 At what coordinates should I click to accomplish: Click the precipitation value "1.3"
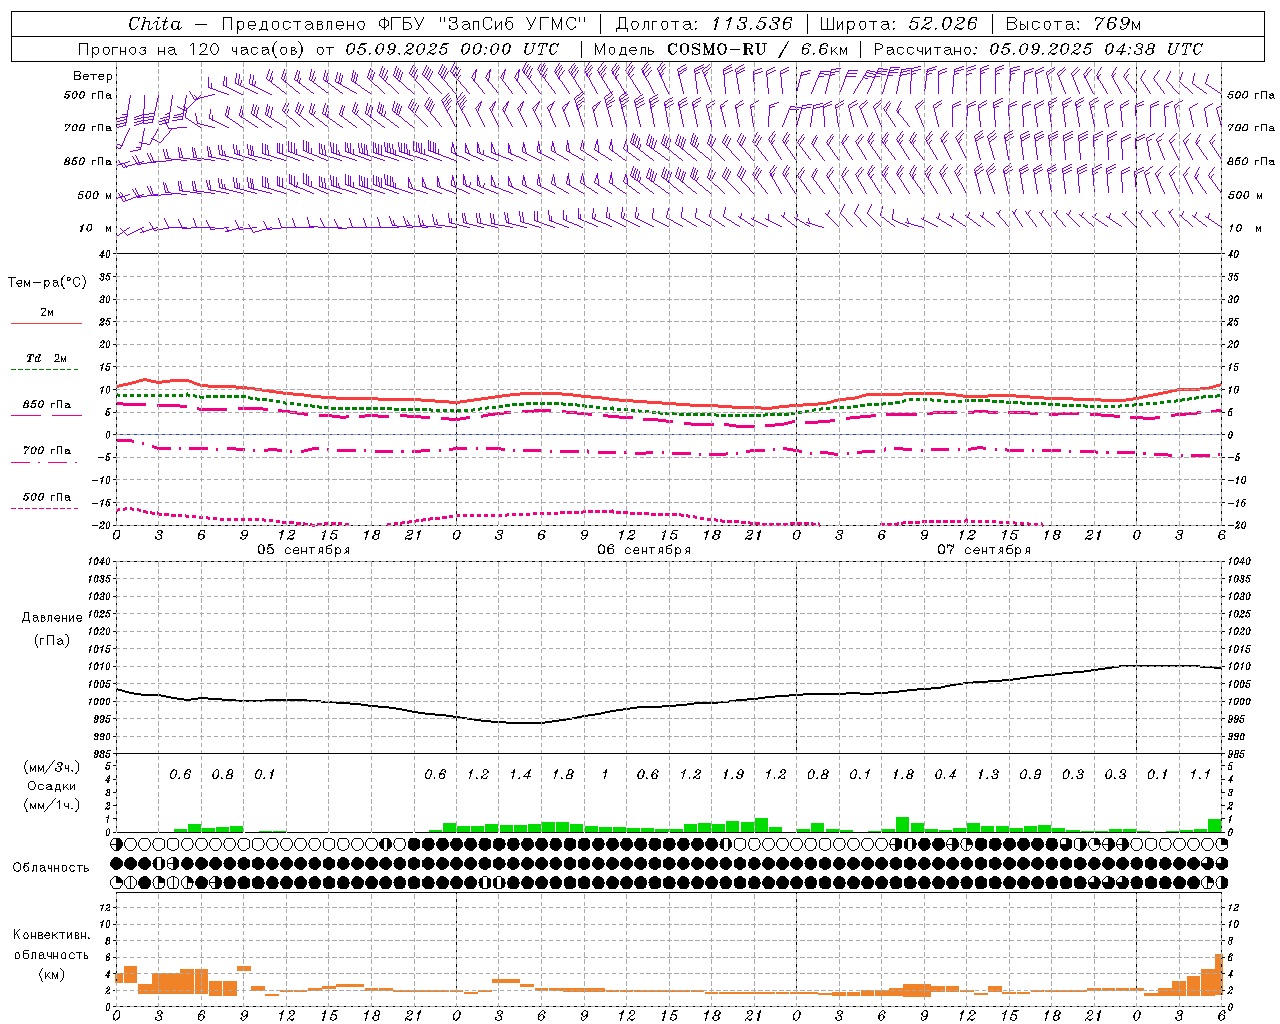coord(988,775)
